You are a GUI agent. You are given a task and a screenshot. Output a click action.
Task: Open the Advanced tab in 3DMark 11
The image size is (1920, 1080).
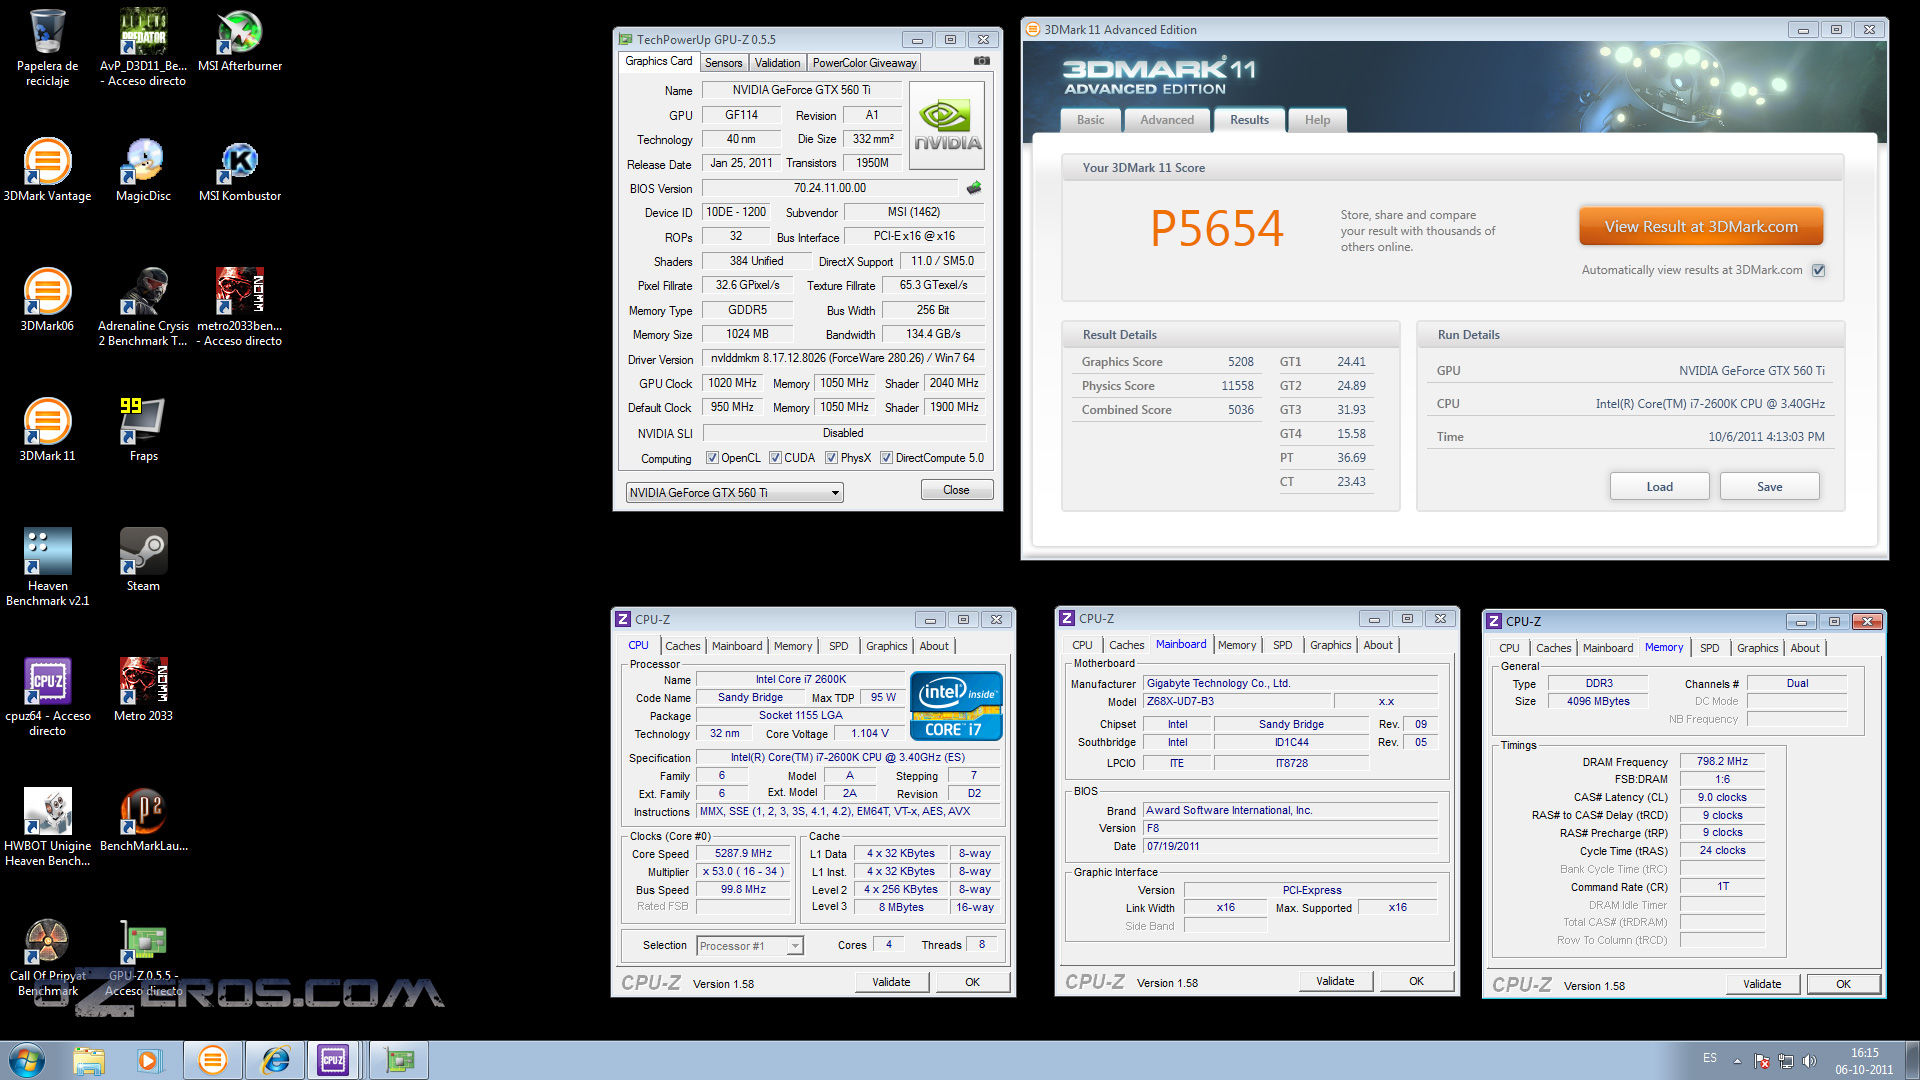[1167, 120]
